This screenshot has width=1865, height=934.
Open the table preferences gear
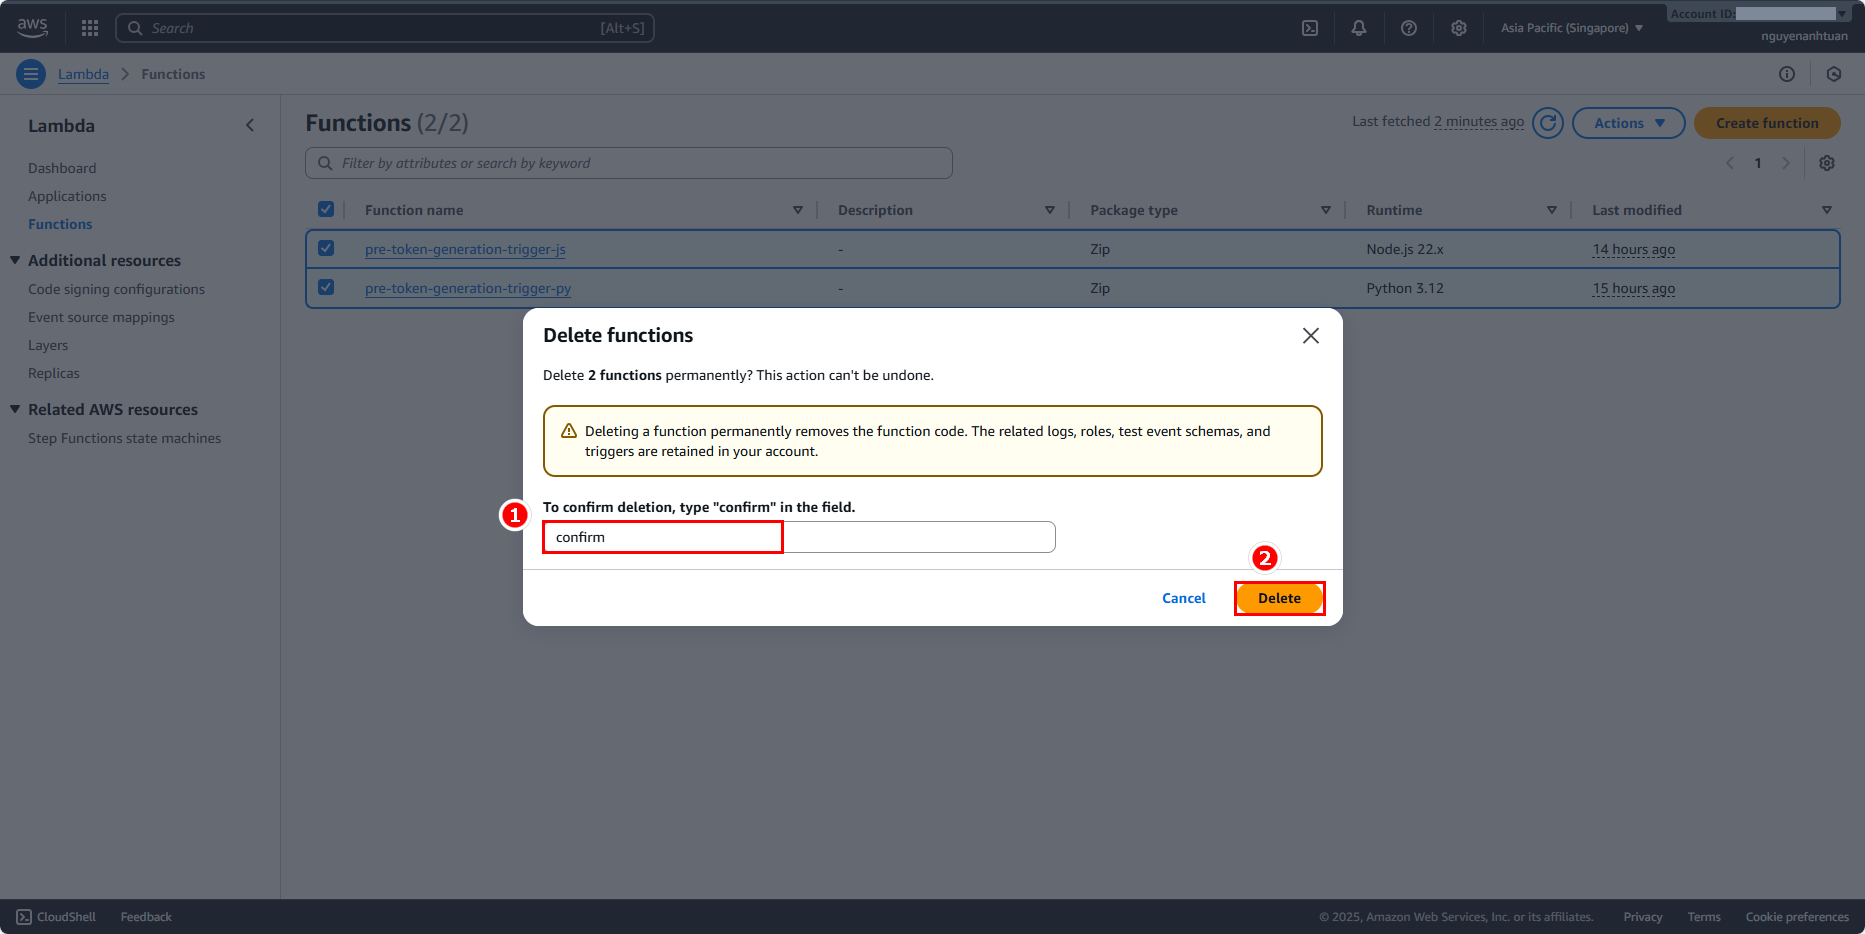click(1827, 163)
